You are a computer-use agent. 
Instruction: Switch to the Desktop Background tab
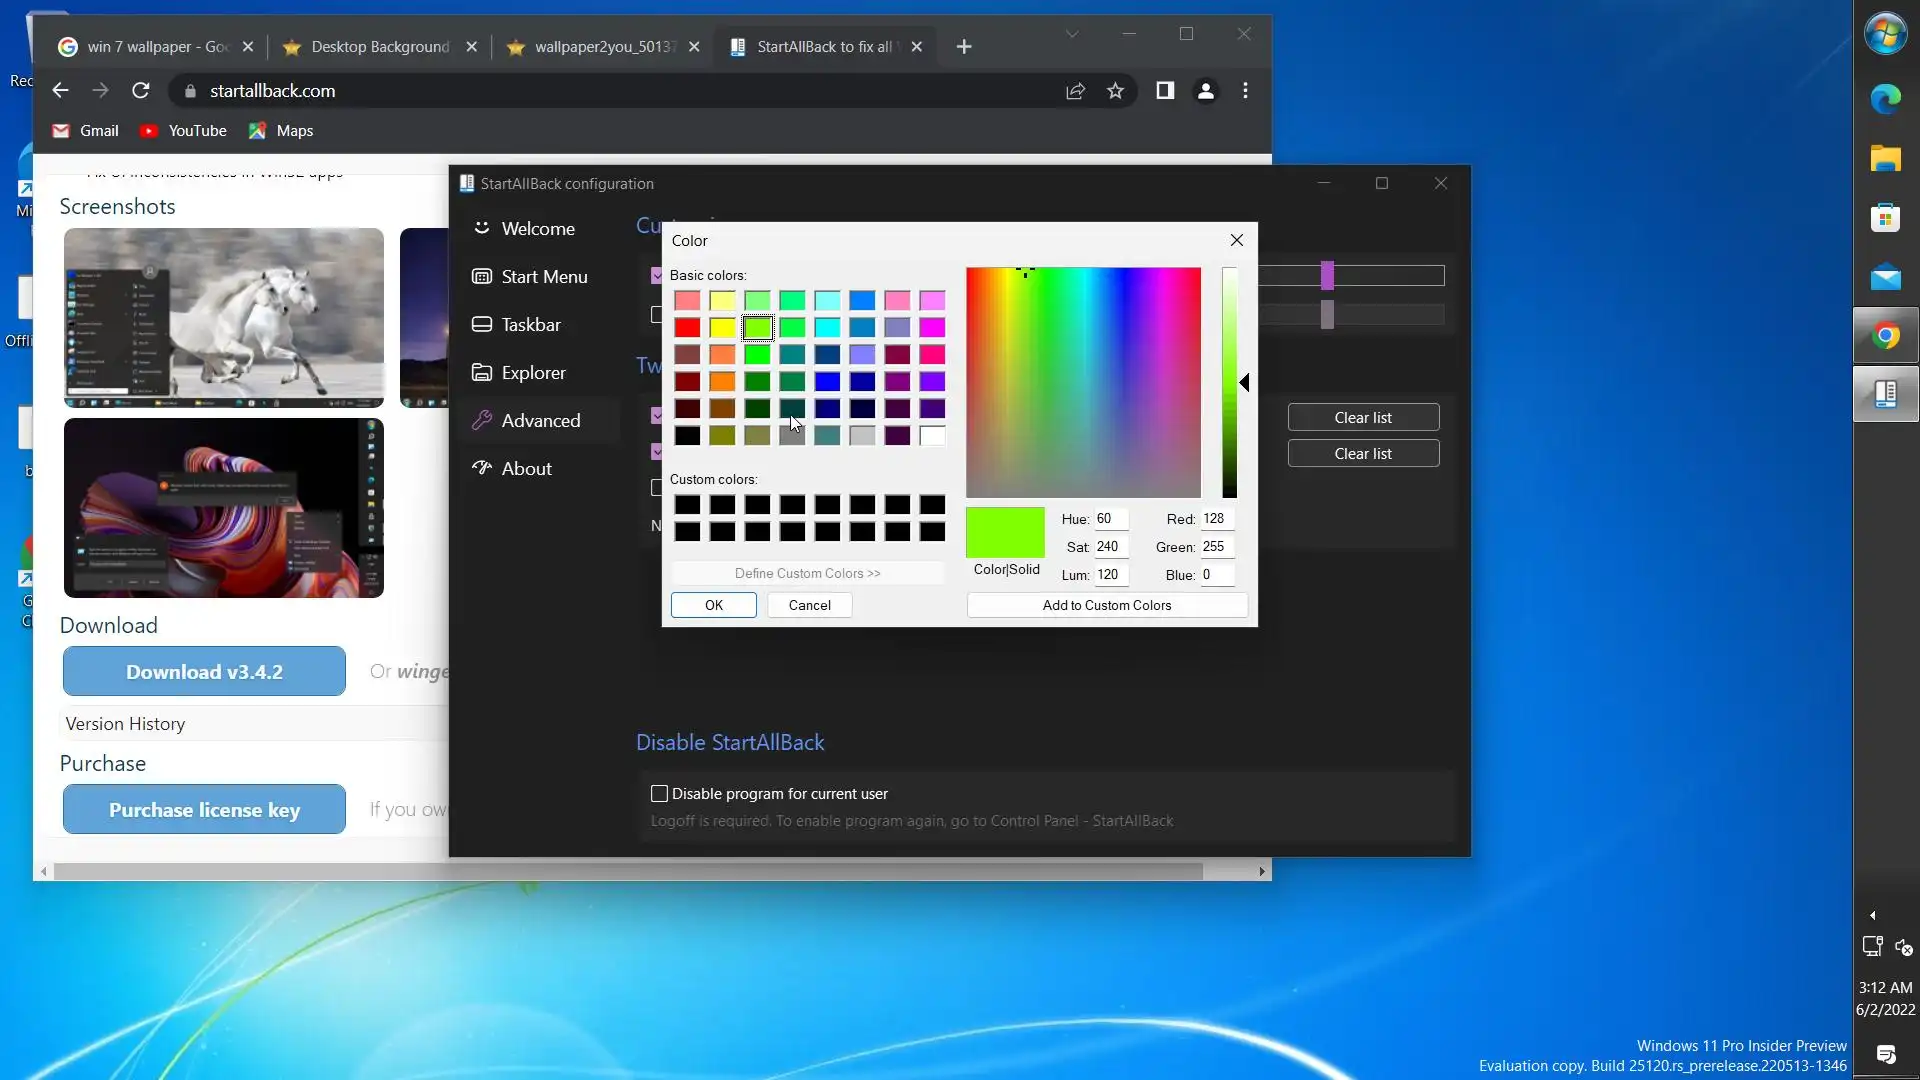[380, 47]
